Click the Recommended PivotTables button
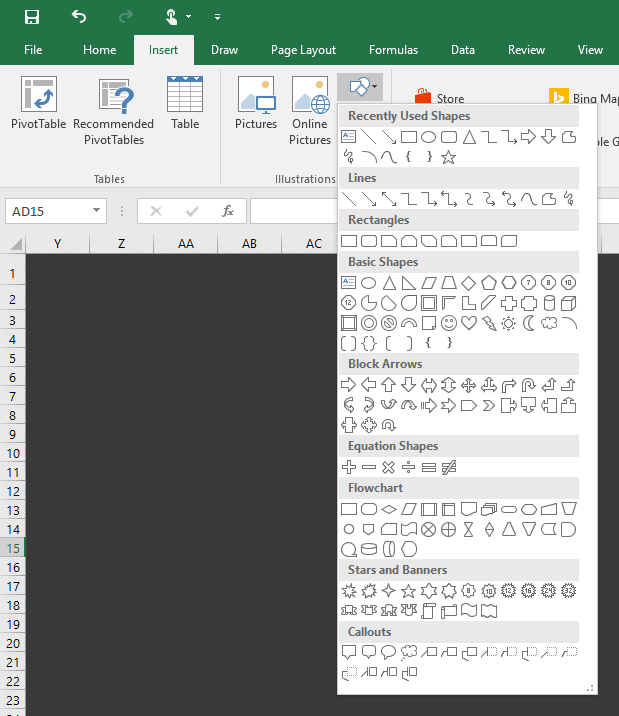Image resolution: width=619 pixels, height=716 pixels. (113, 110)
